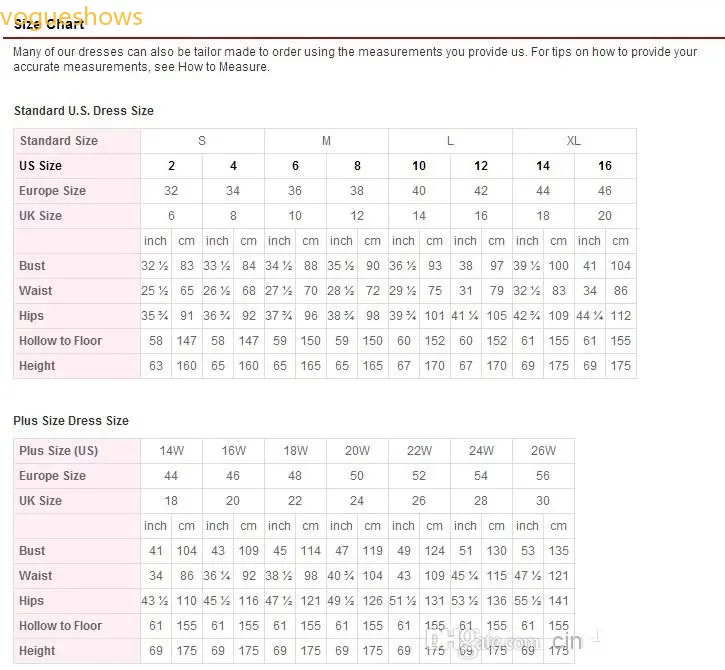Click the UK Size 6 cell
The height and width of the screenshot is (670, 725).
click(171, 216)
